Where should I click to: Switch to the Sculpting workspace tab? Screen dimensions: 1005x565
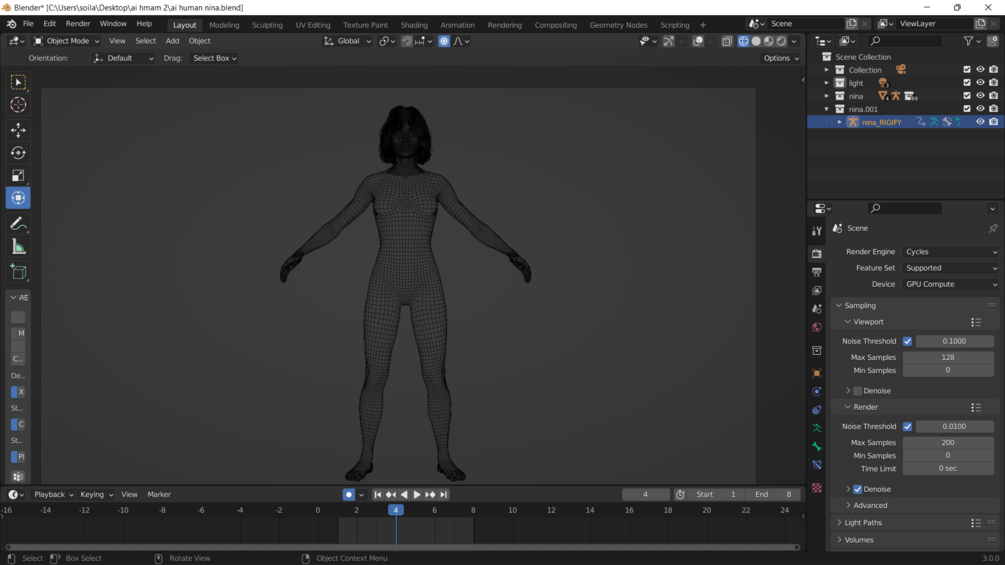(267, 25)
